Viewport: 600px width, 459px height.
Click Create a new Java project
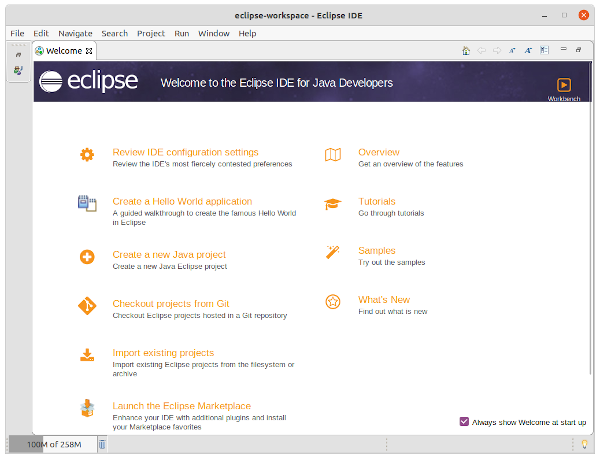[x=169, y=255]
